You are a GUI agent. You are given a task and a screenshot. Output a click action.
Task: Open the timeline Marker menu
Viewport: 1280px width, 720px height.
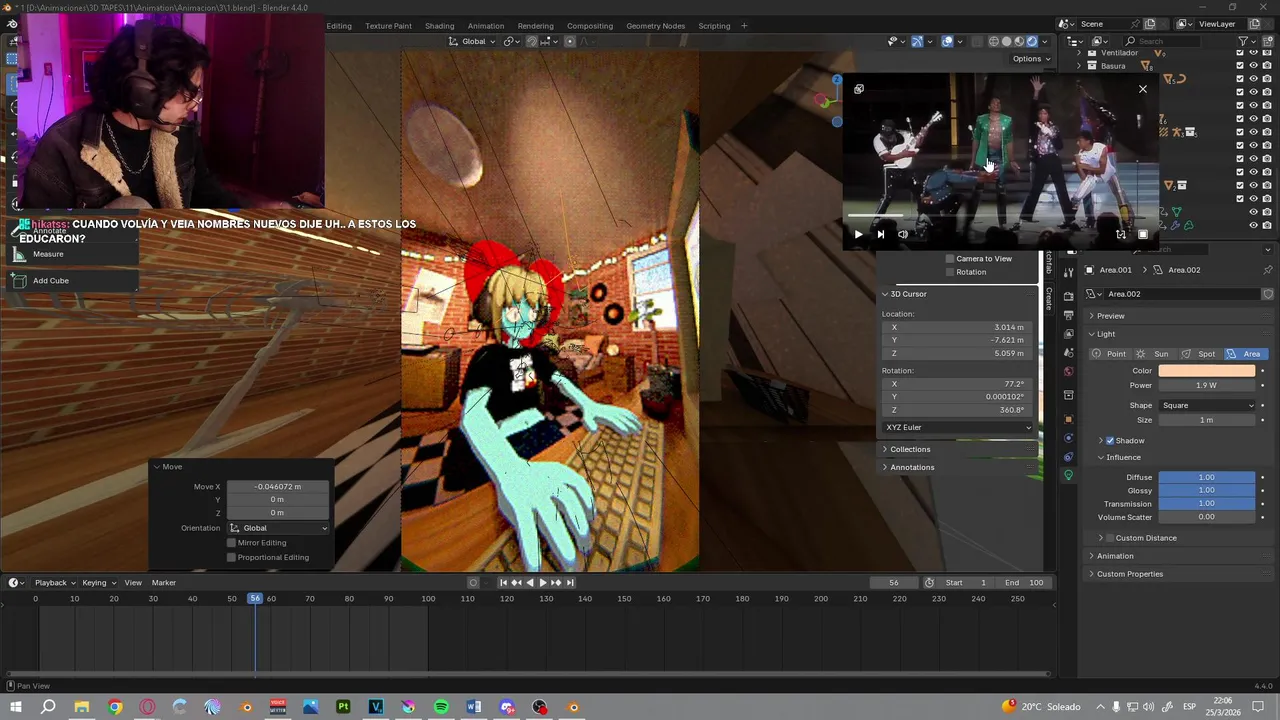(x=163, y=583)
